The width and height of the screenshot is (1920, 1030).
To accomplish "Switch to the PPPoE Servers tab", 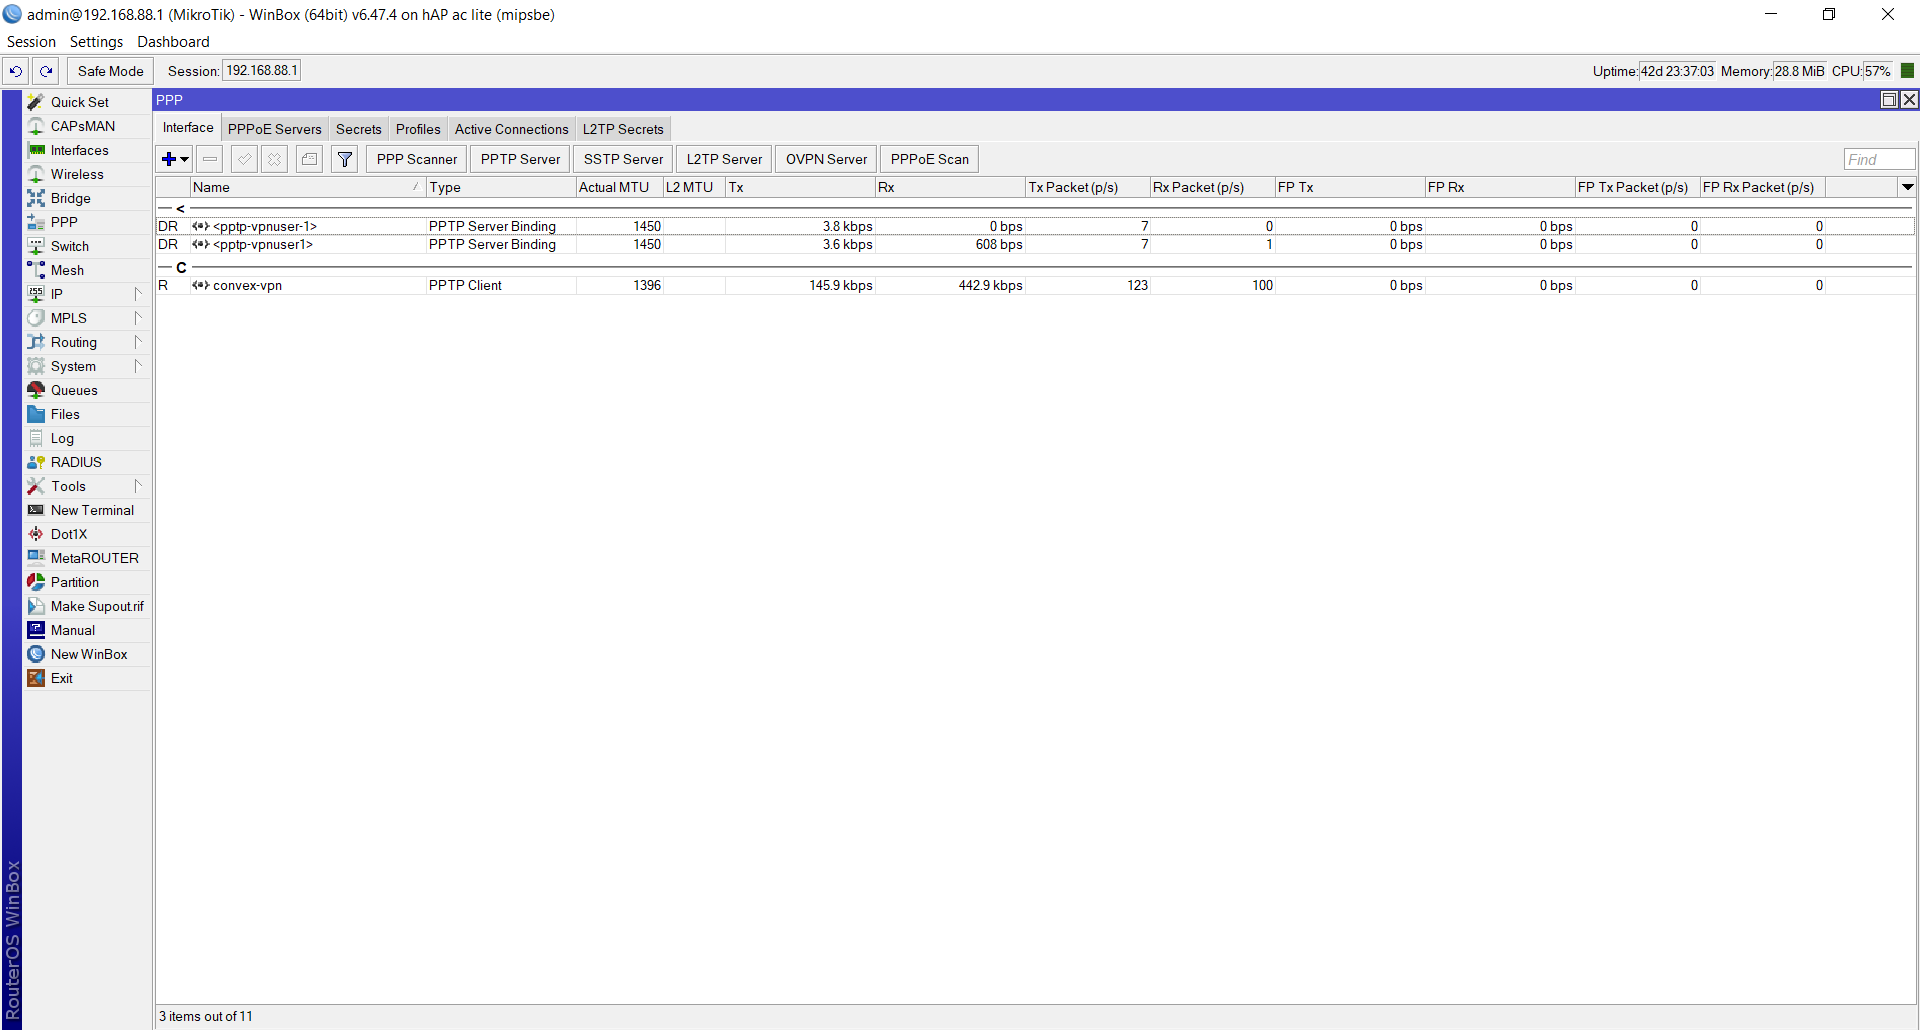I will (275, 129).
